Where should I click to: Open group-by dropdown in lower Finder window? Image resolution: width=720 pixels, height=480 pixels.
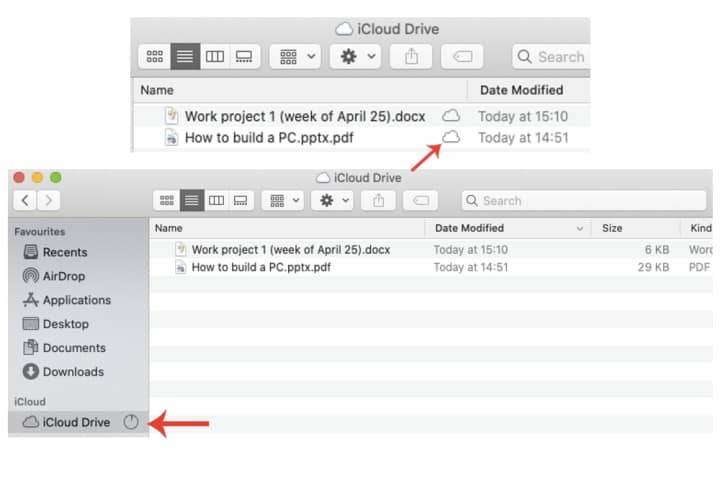click(283, 200)
